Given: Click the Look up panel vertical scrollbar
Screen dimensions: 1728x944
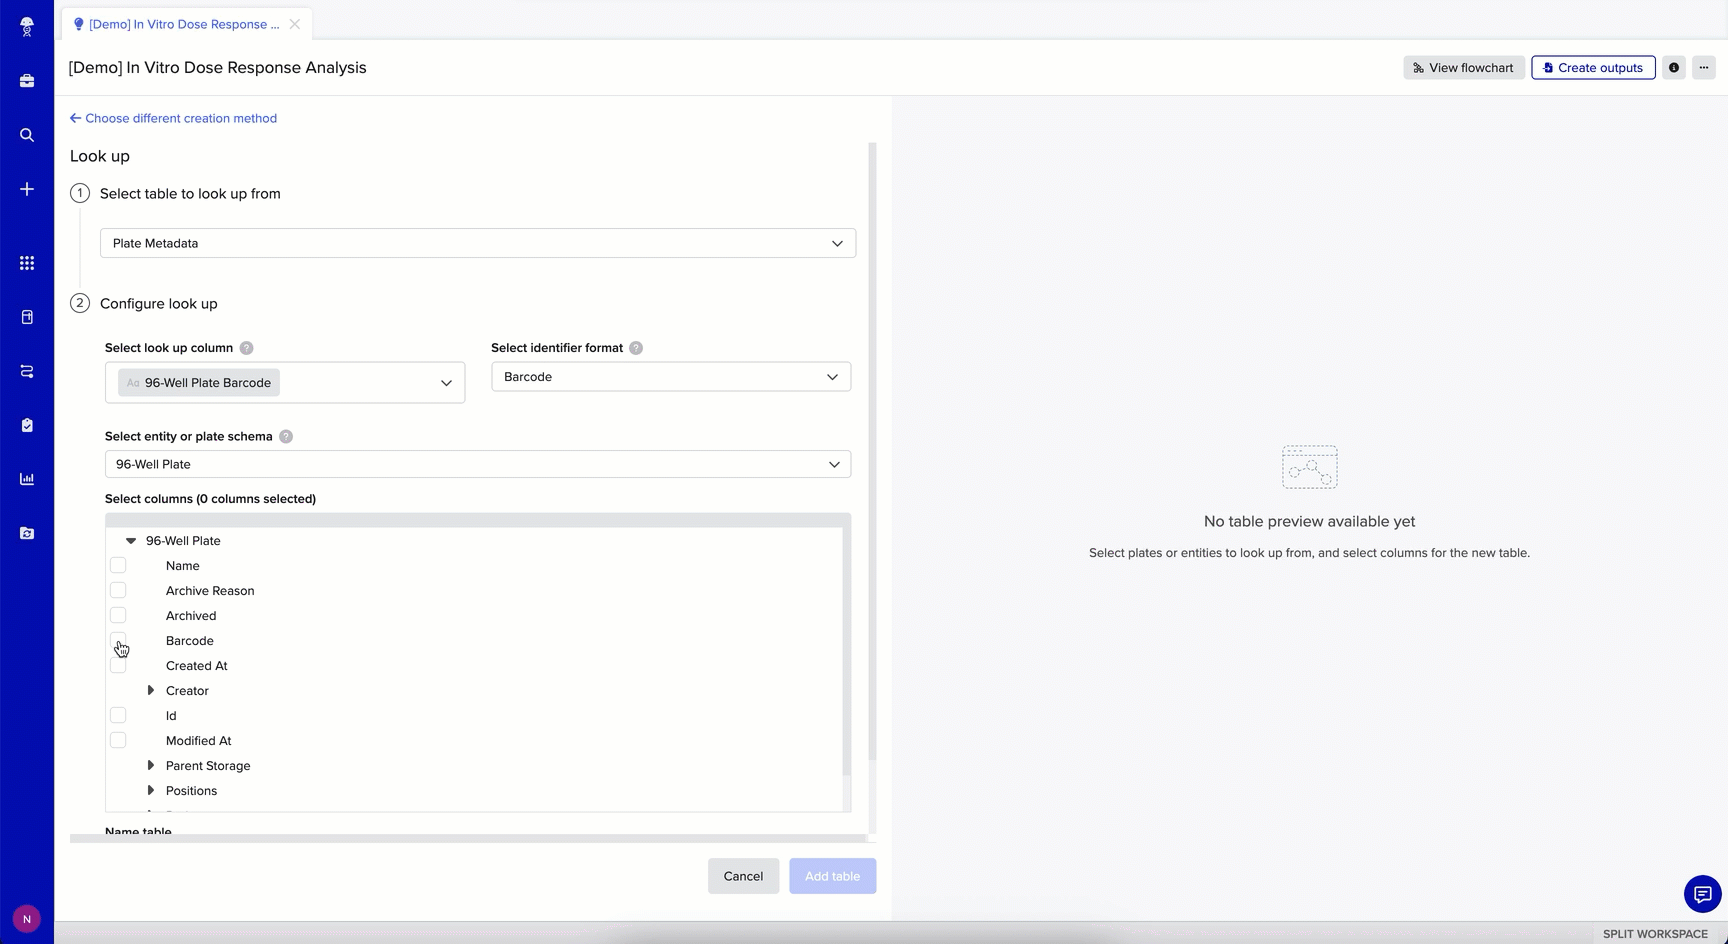Looking at the screenshot, I should 872,450.
